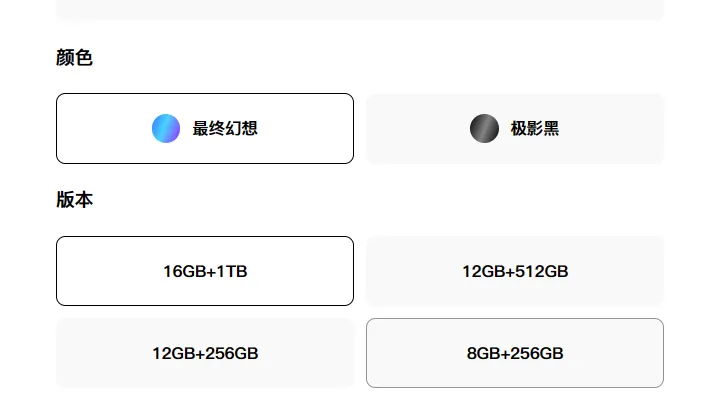Viewport: 704px width, 412px height.
Task: Click the blue-purple gradient swatch circle
Action: pyautogui.click(x=166, y=128)
